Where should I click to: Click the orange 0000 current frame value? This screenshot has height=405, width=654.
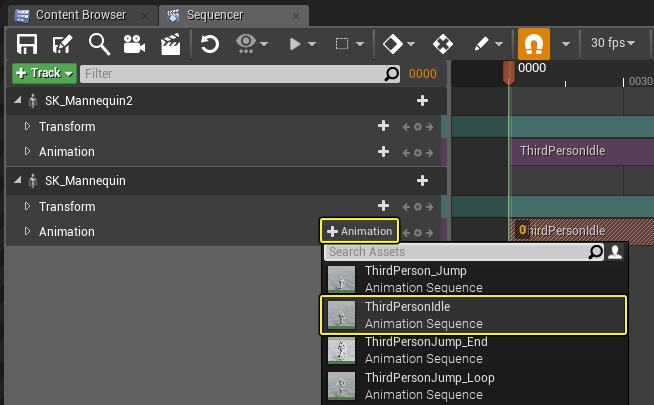(x=423, y=74)
